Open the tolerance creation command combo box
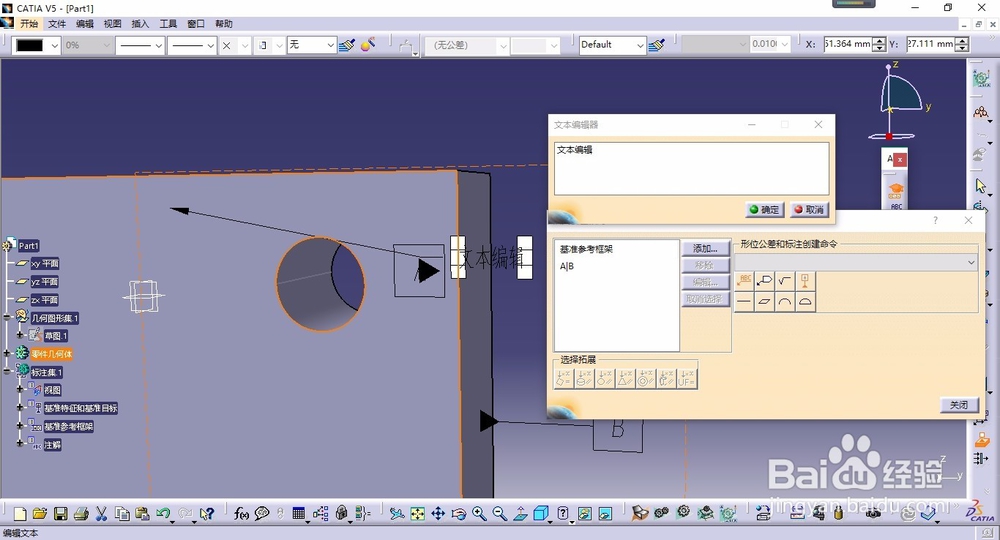 click(856, 263)
